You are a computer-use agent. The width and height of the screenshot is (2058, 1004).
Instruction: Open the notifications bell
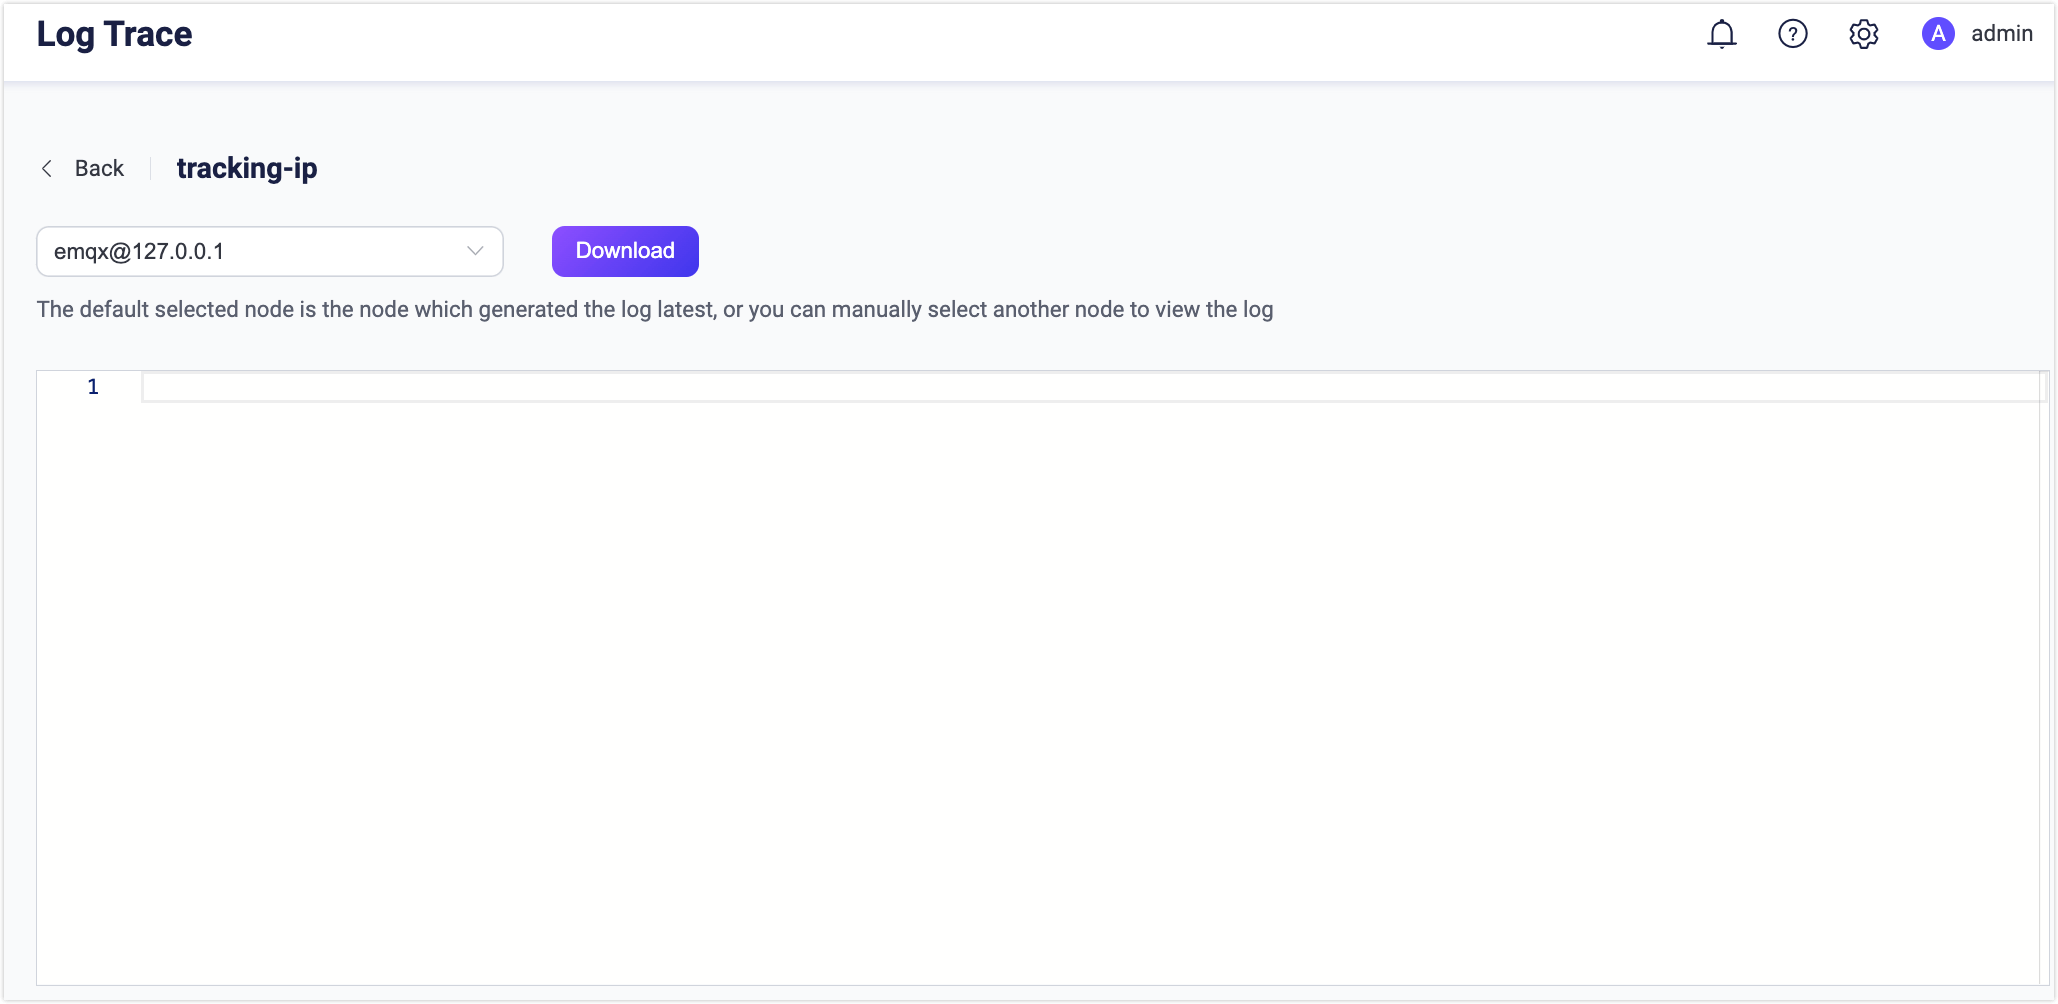point(1721,34)
